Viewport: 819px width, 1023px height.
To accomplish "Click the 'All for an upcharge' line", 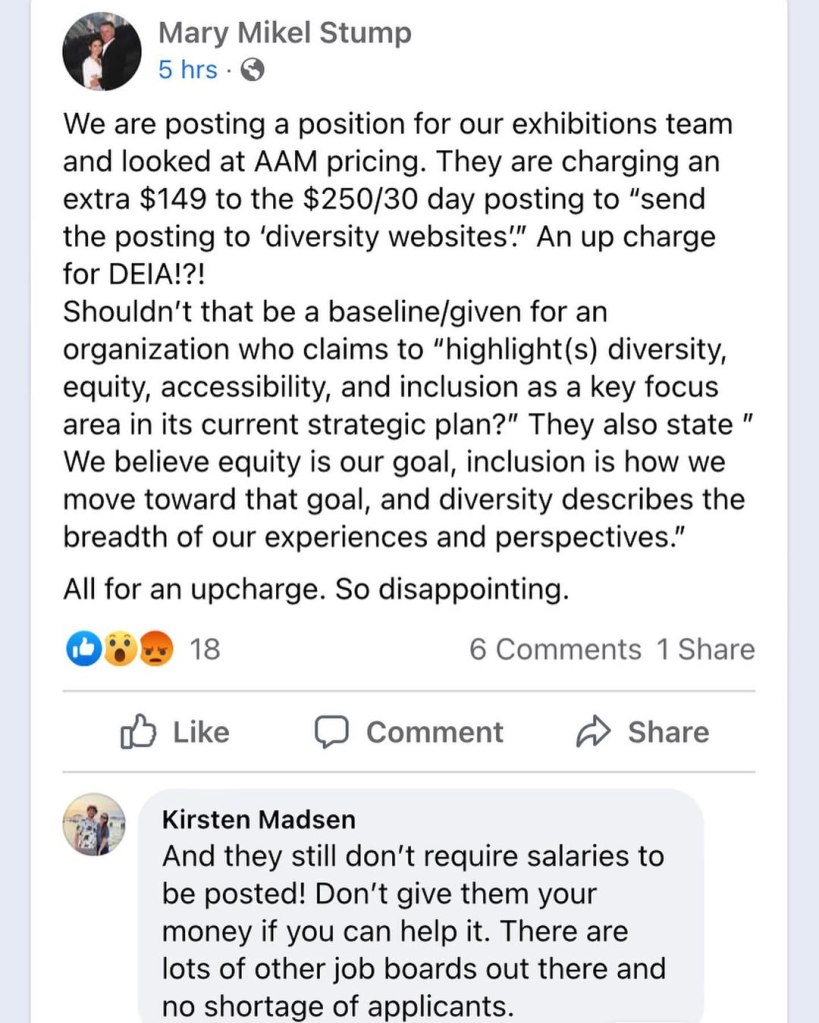I will (315, 589).
